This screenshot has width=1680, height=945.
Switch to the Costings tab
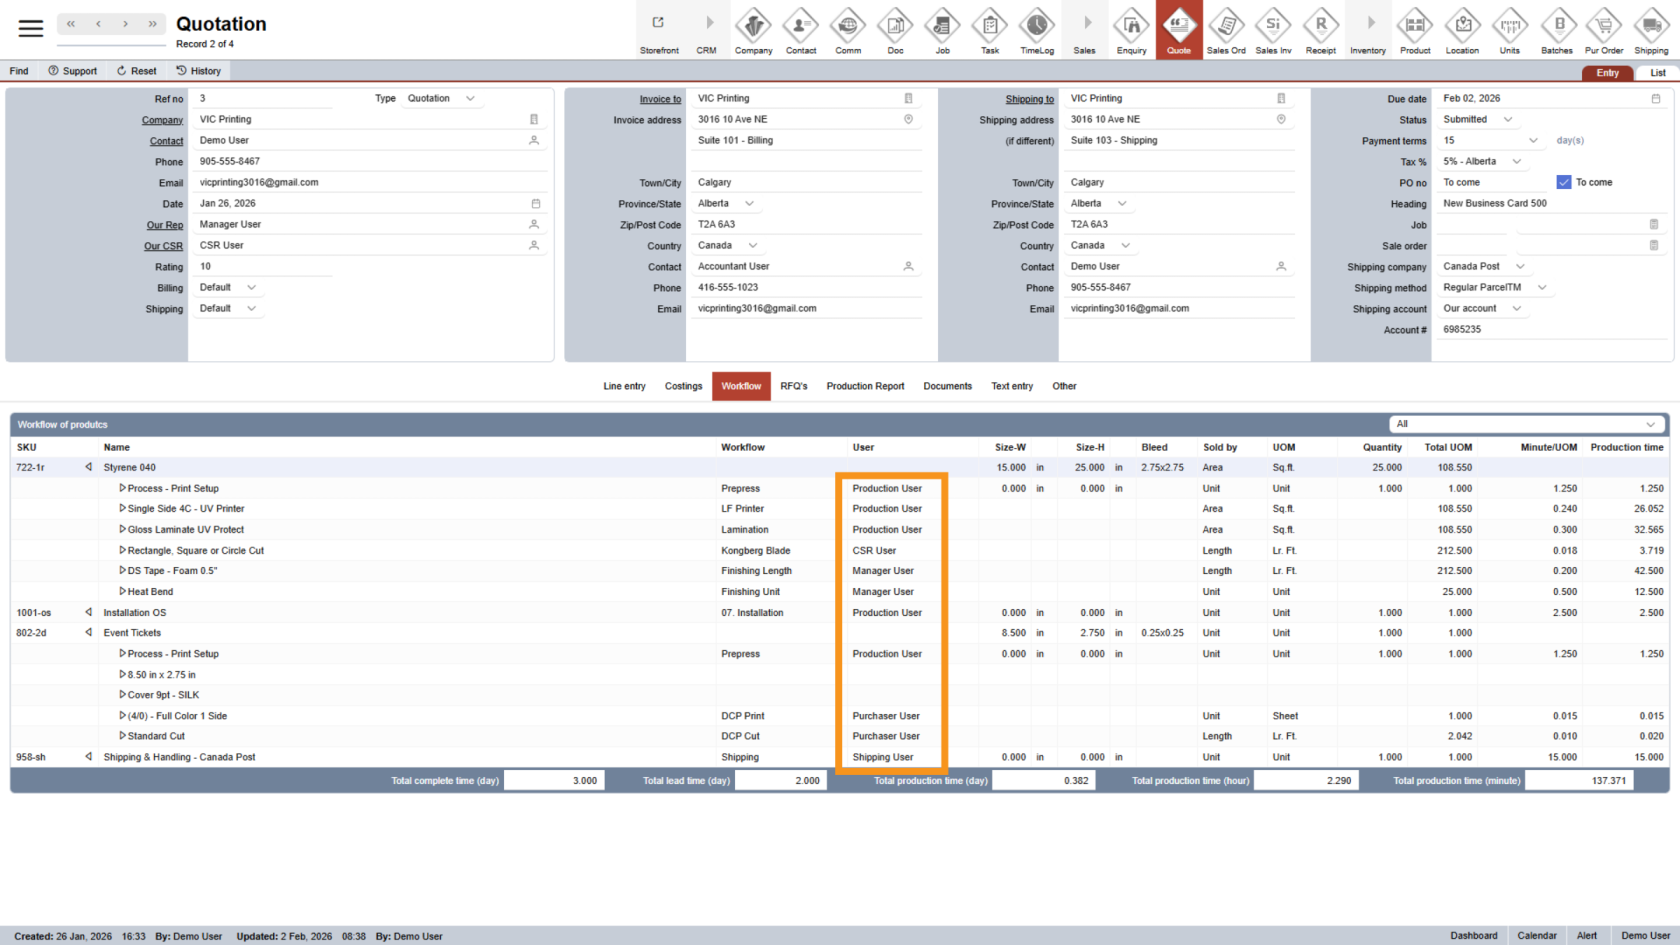click(x=683, y=386)
